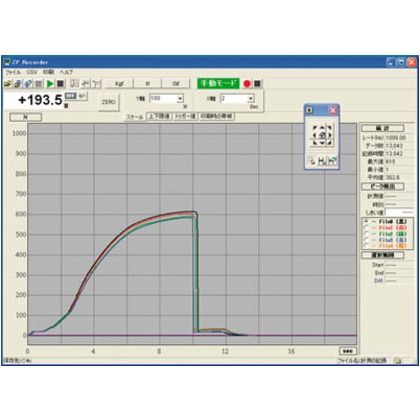Click the small button right of the blue indicator

(x=83, y=96)
